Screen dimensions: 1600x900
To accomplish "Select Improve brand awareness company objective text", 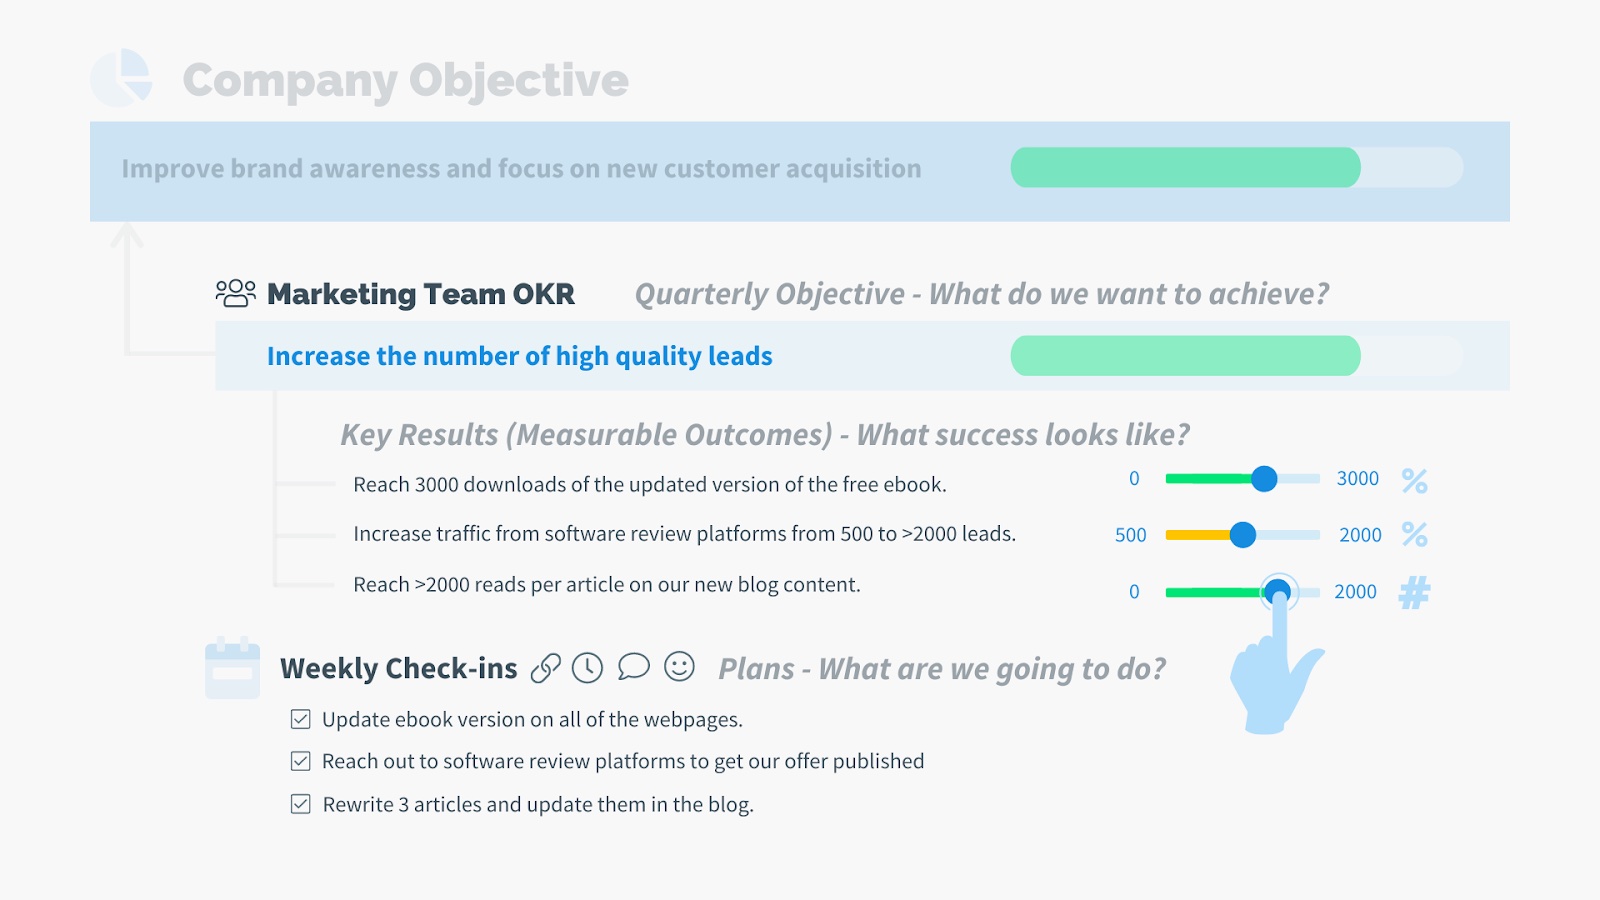I will [x=521, y=168].
